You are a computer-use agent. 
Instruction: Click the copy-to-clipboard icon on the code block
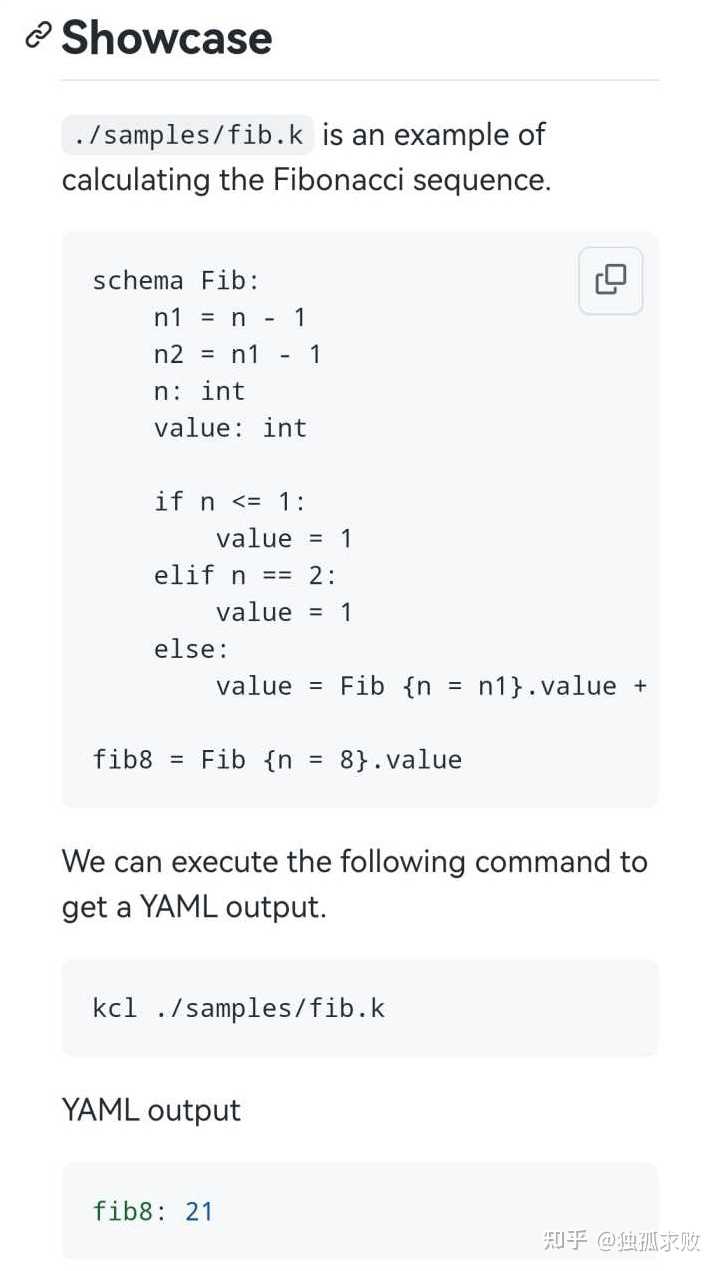click(x=610, y=281)
